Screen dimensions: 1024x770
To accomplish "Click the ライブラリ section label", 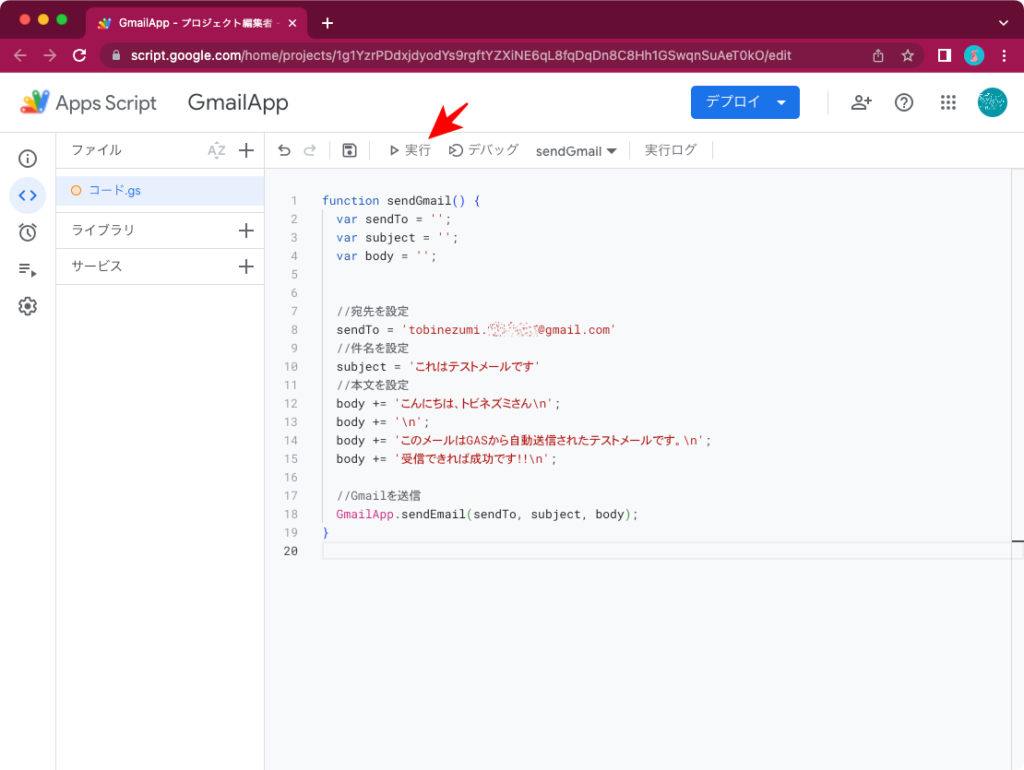I will pyautogui.click(x=103, y=231).
